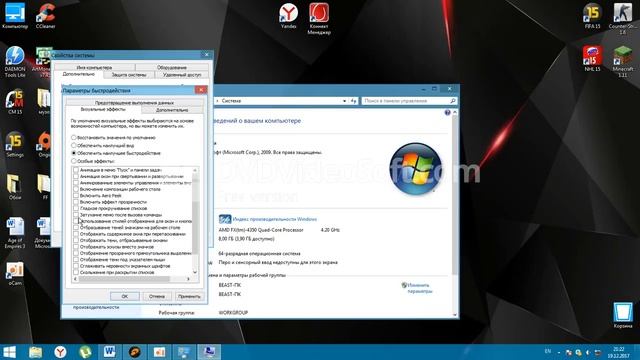Viewport: 640px width, 360px height.
Task: Launch CCleaner from the desktop
Action: point(45,16)
